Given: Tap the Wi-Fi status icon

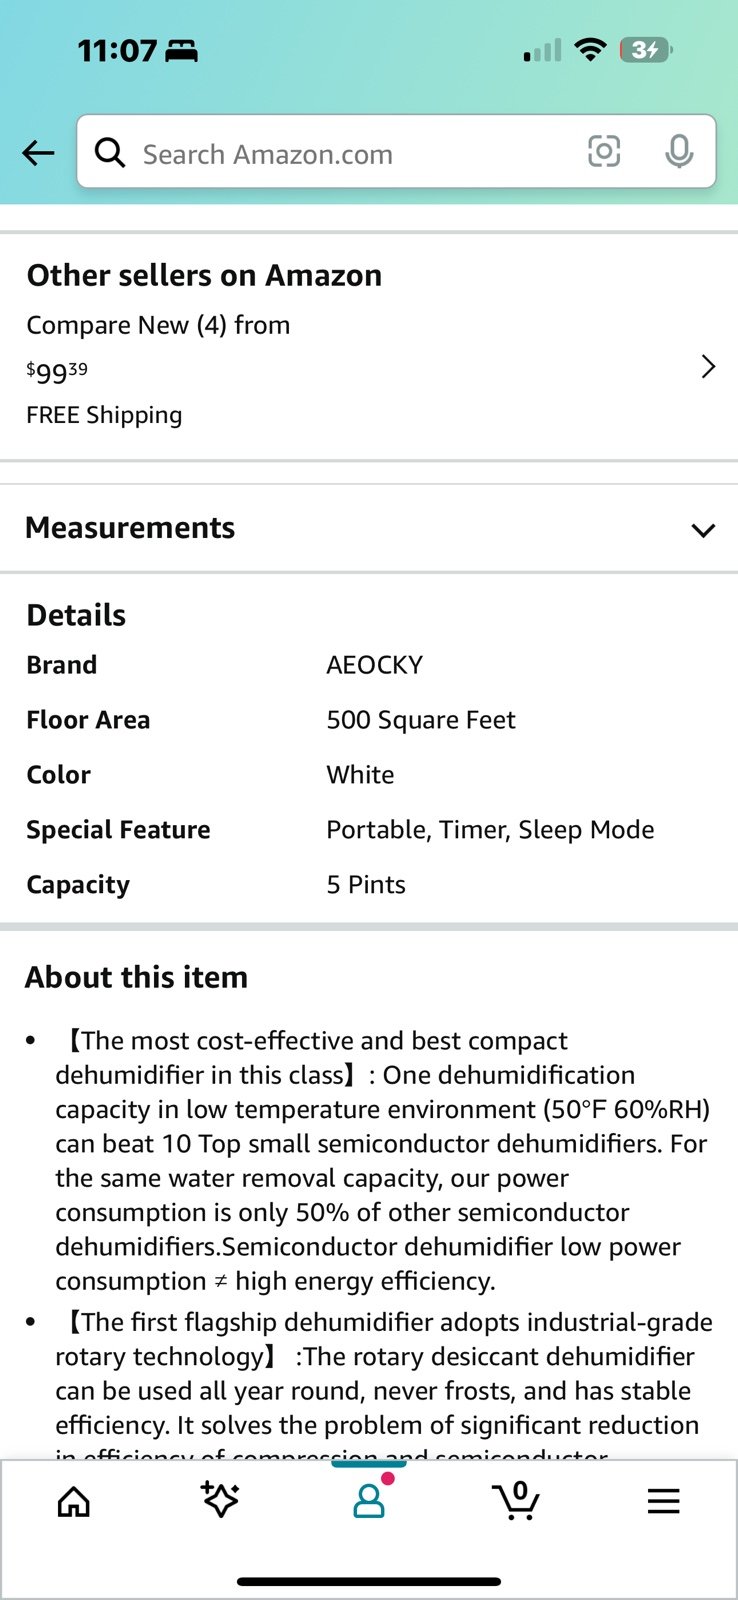Looking at the screenshot, I should (591, 49).
